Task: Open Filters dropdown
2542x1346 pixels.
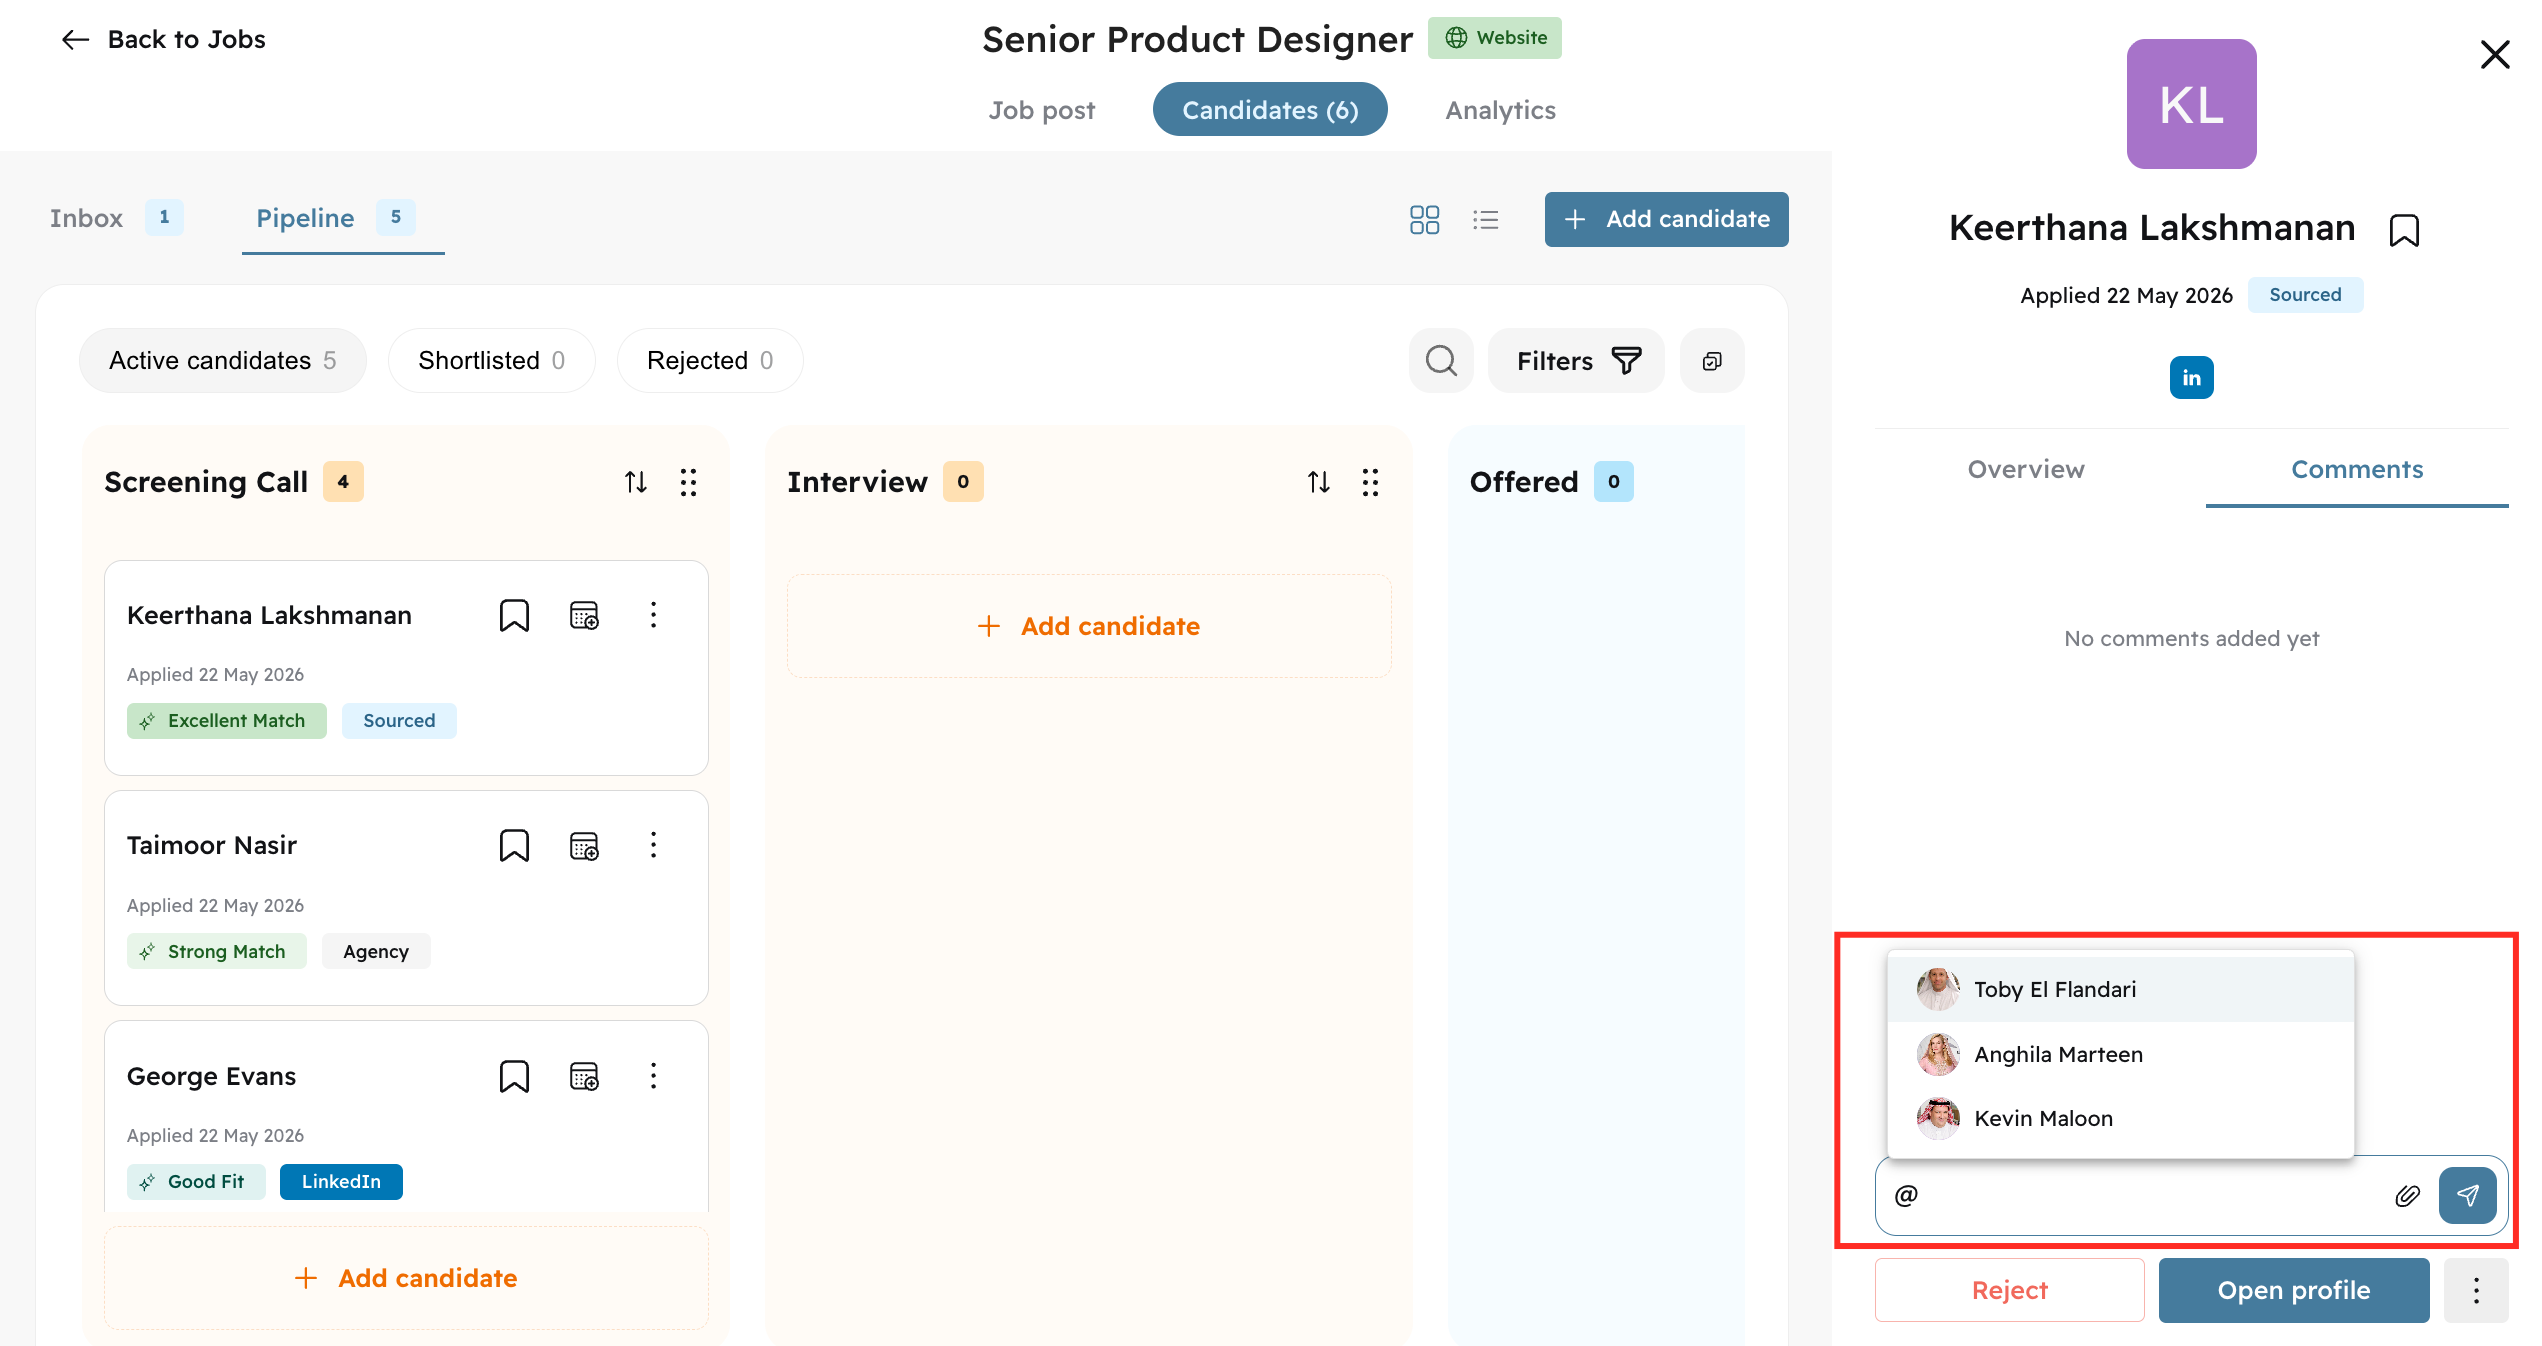Action: click(x=1576, y=361)
